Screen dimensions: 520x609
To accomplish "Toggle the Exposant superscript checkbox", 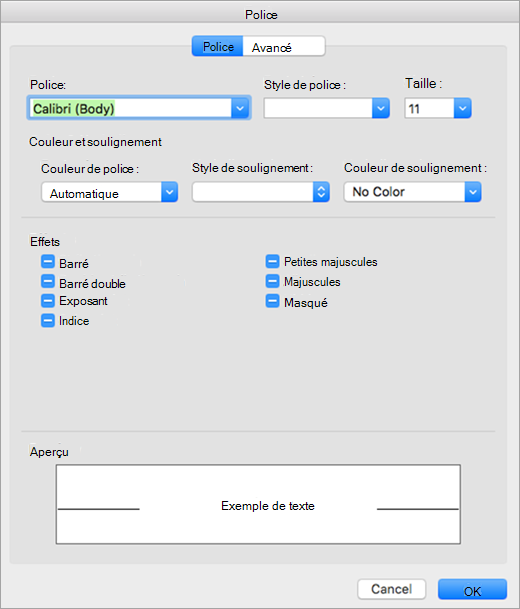I will [x=48, y=301].
